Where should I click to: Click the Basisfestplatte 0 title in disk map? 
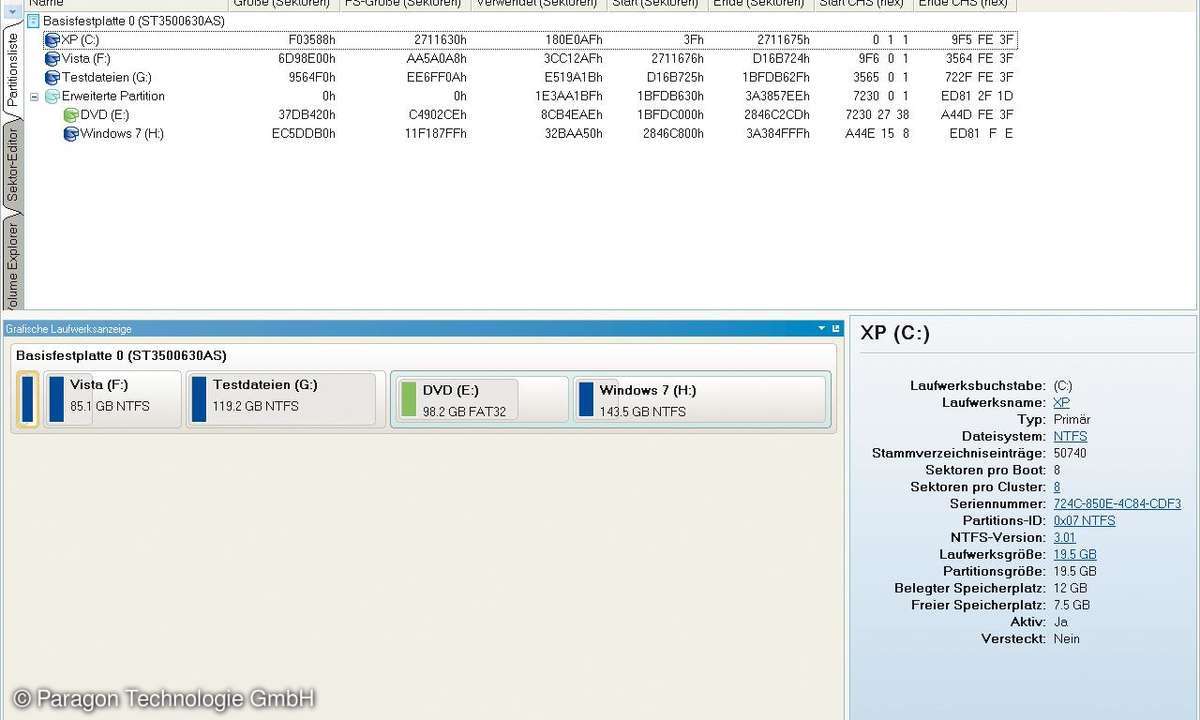pos(121,355)
